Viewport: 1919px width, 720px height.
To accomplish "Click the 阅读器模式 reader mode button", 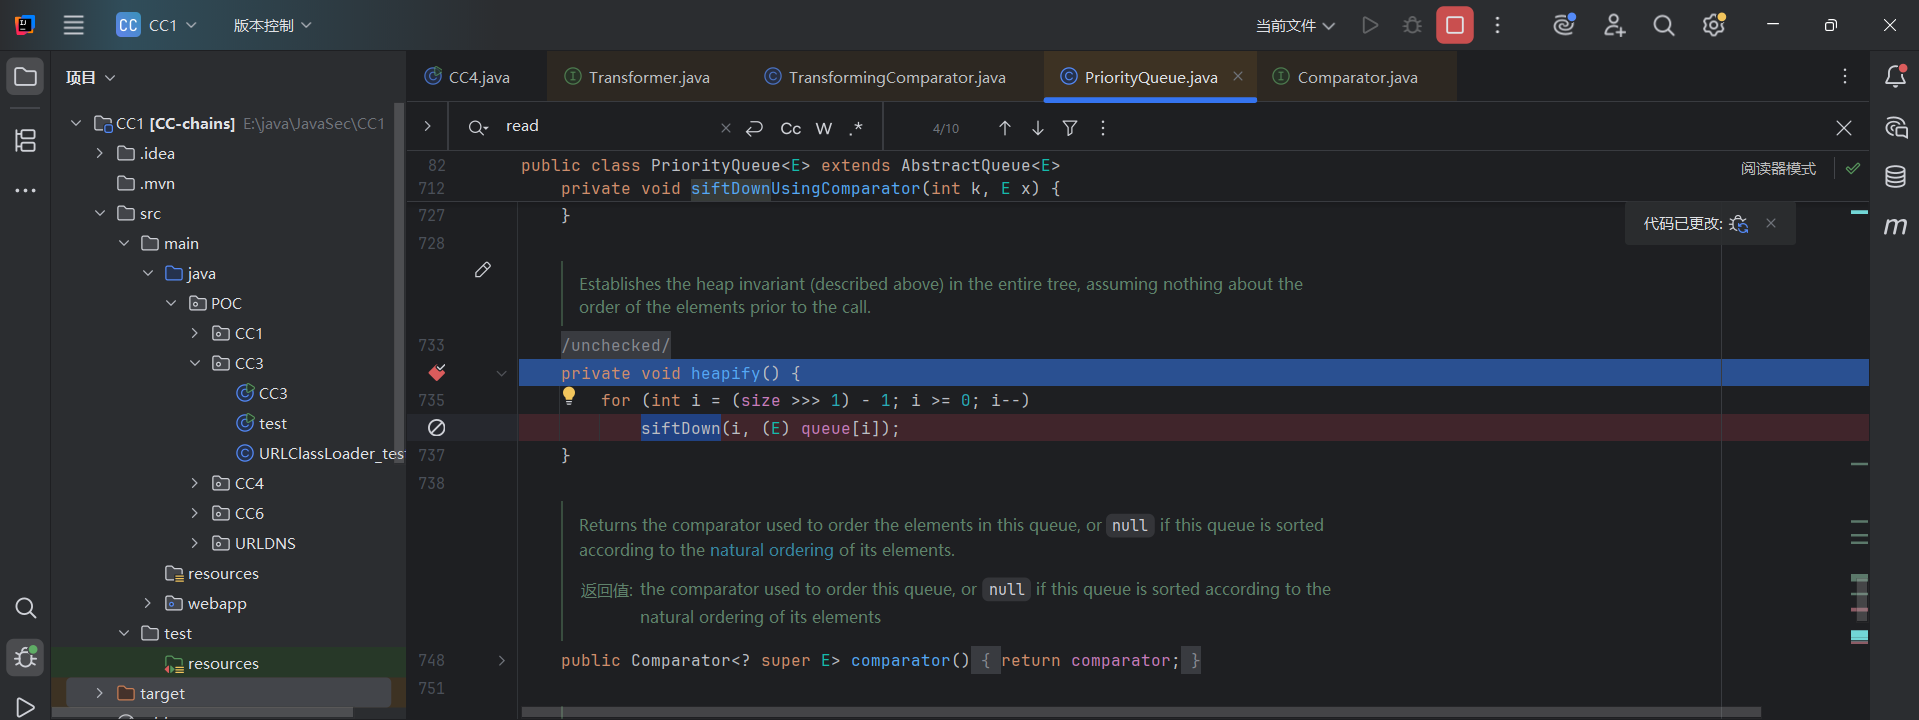I will coord(1778,168).
